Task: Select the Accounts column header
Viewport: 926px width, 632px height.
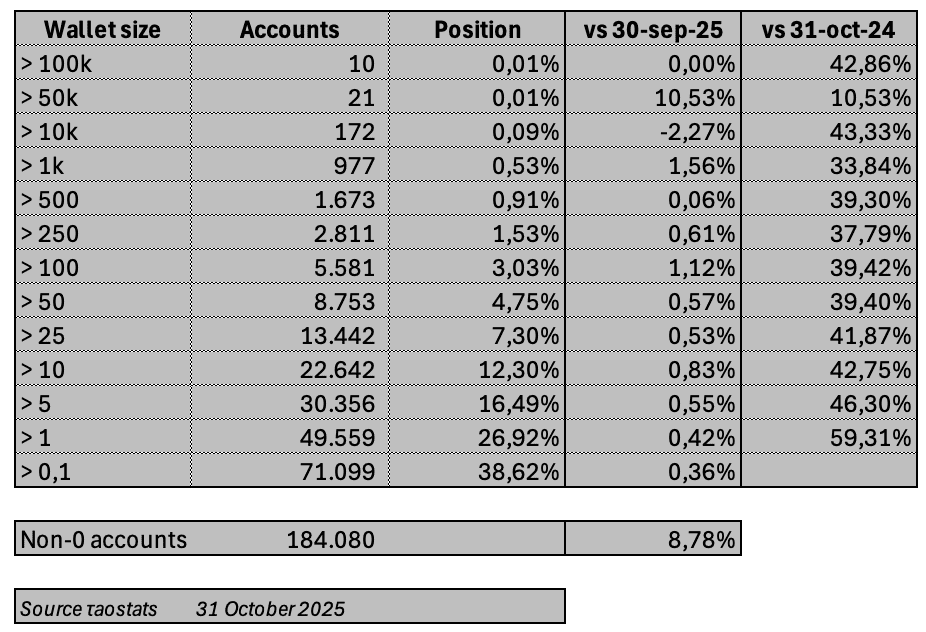Action: click(x=289, y=30)
